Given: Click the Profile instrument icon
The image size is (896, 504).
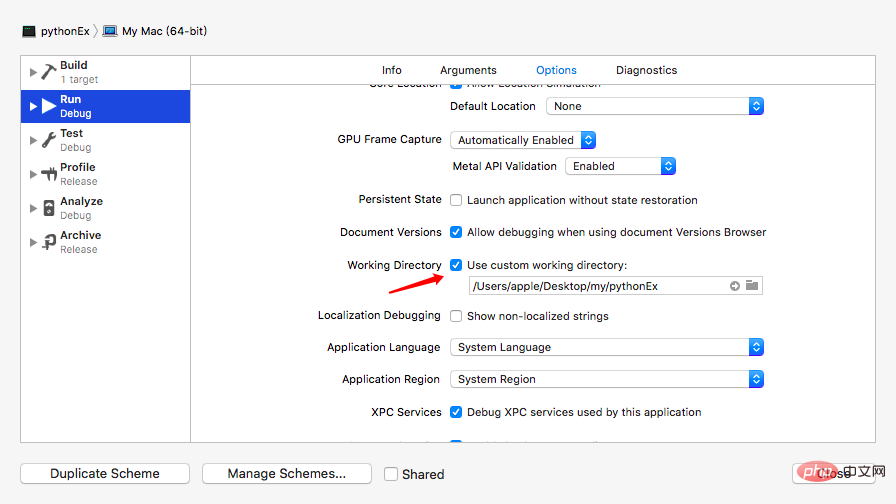Looking at the screenshot, I should point(49,174).
